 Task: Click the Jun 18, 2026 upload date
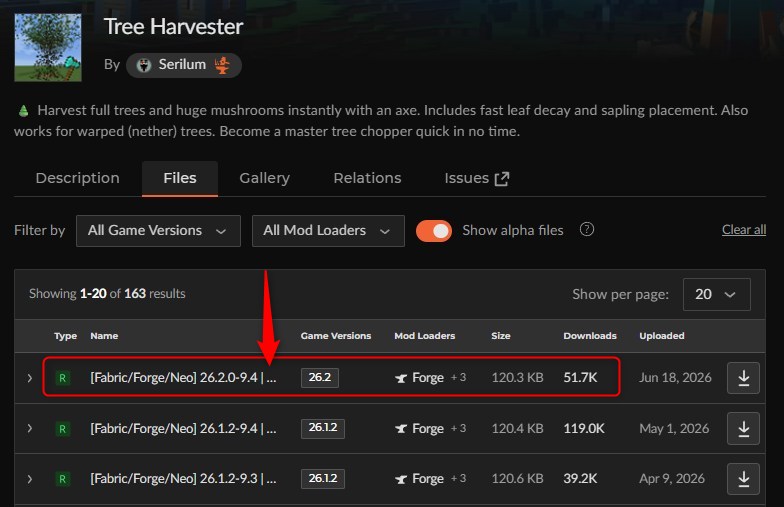pos(675,378)
